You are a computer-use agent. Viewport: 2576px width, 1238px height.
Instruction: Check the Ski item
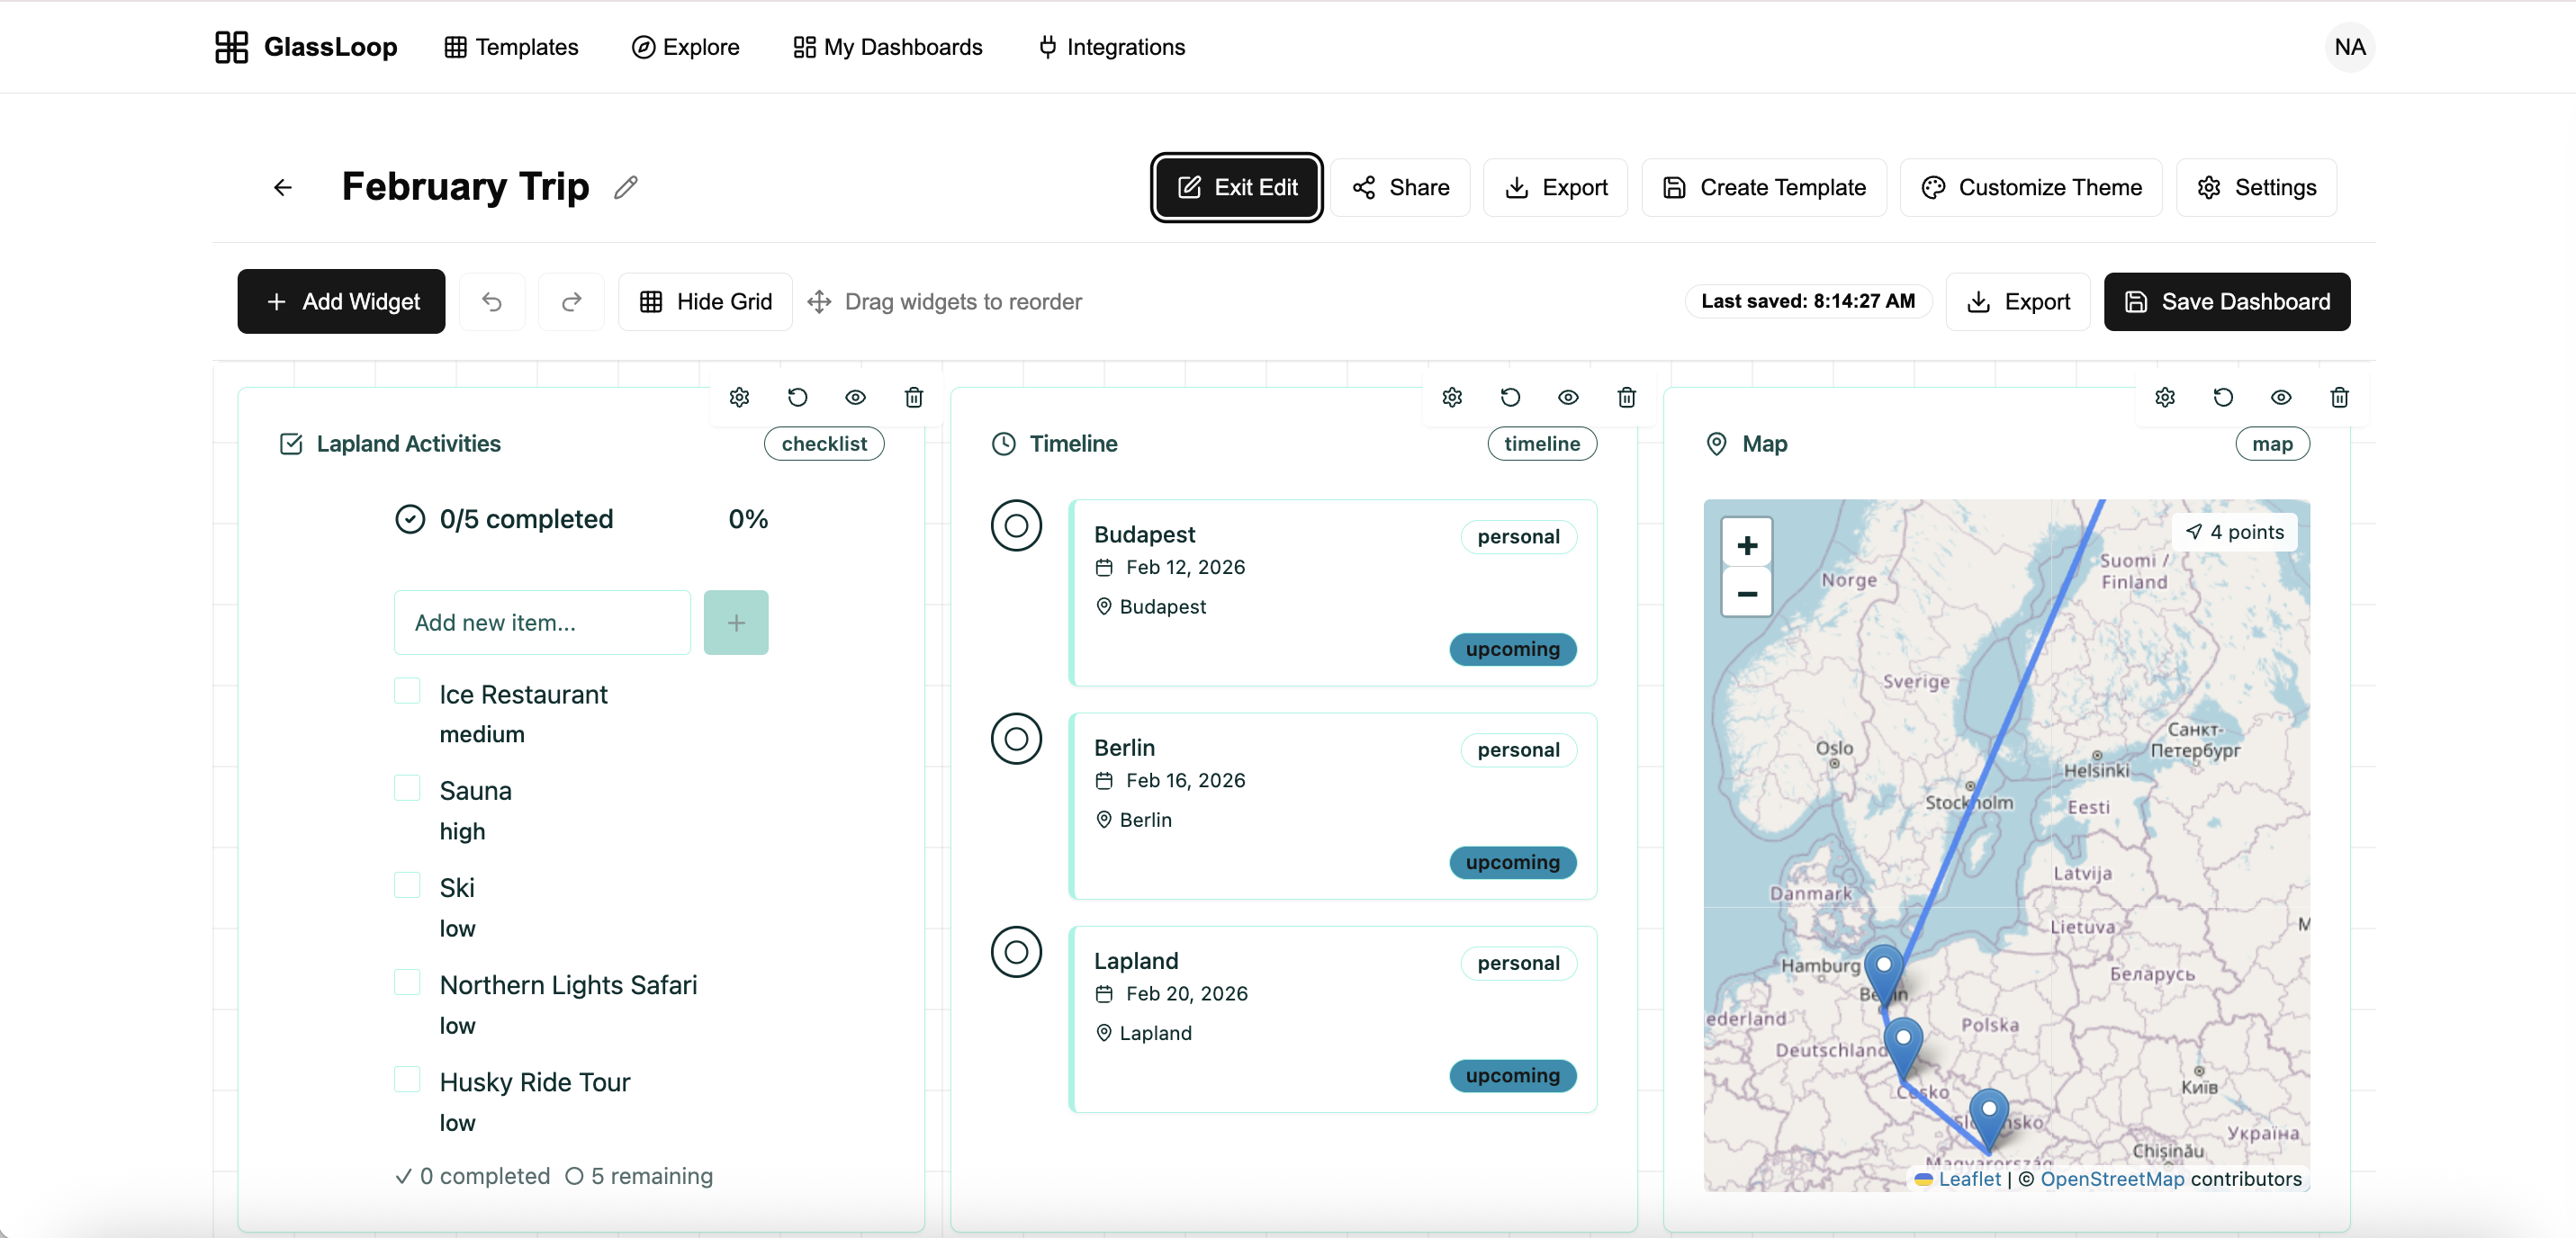(x=407, y=885)
